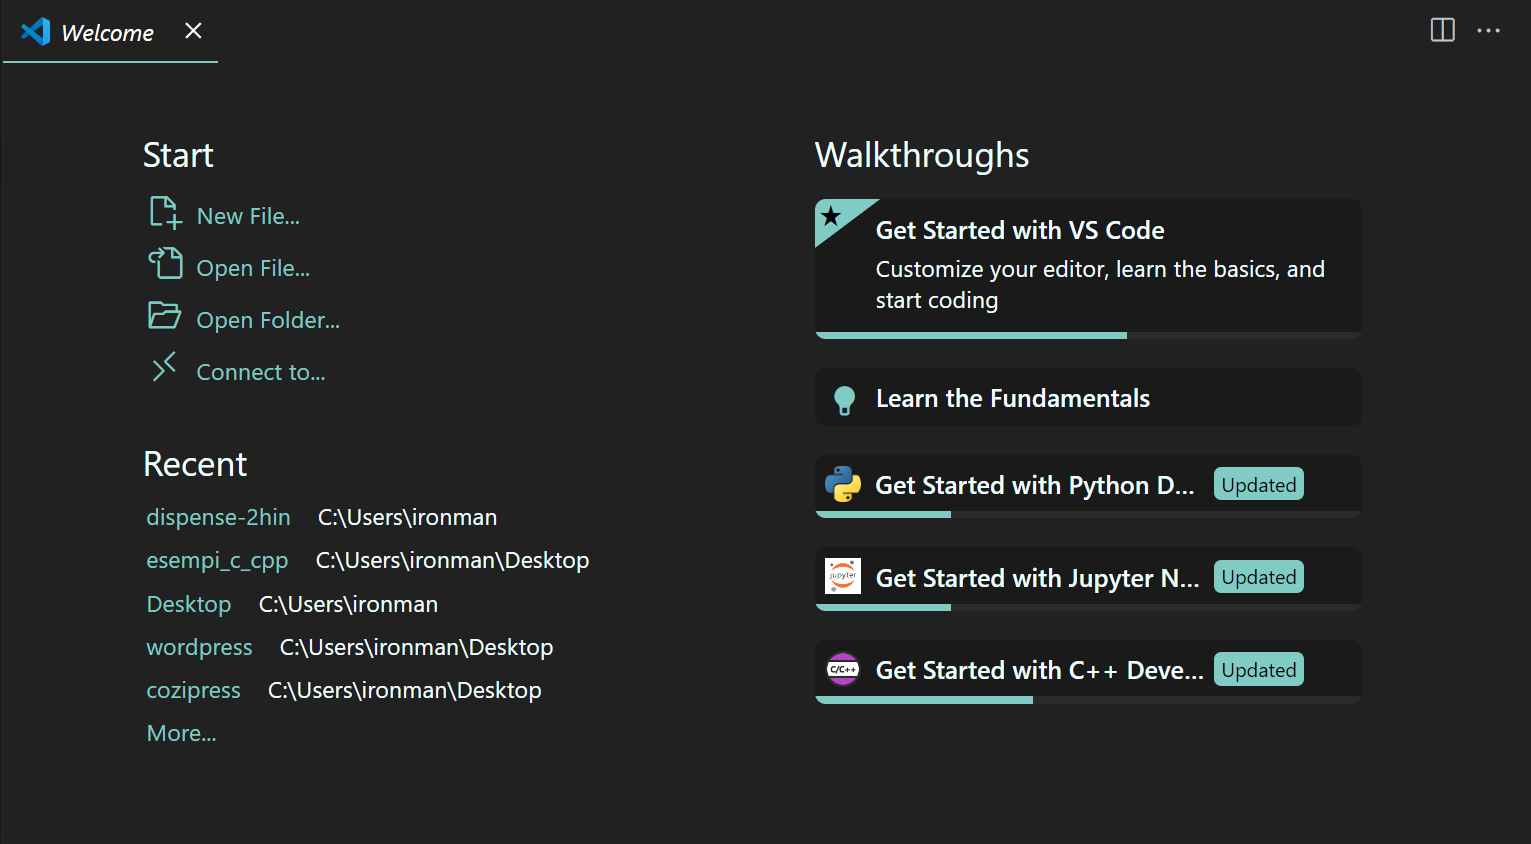Image resolution: width=1531 pixels, height=844 pixels.
Task: Click the Split Editor Right icon
Action: coord(1442,30)
